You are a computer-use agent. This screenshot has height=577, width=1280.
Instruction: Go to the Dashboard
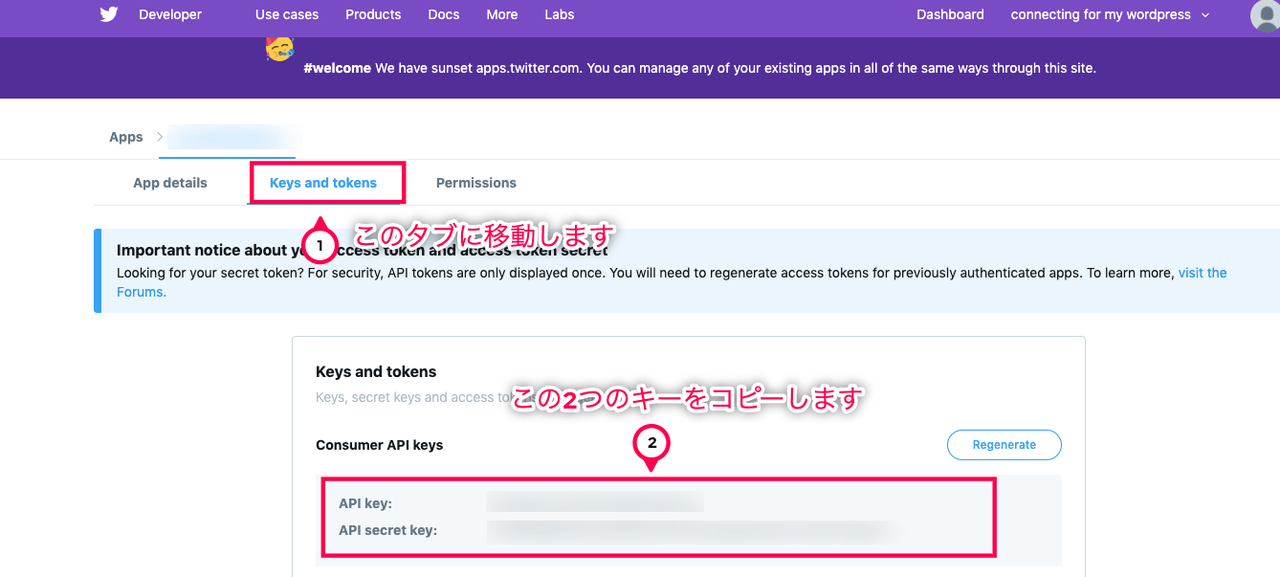pyautogui.click(x=950, y=14)
